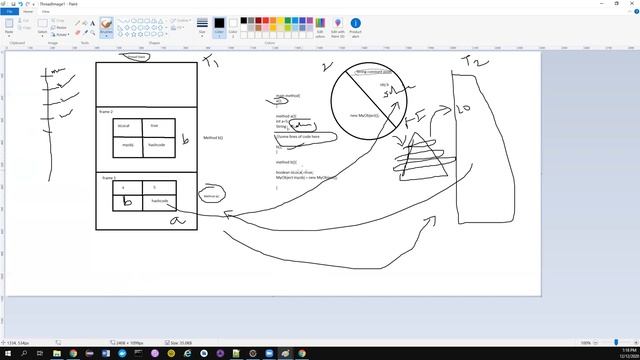This screenshot has height=360, width=640.
Task: Click the zoom out minus button
Action: 596,343
